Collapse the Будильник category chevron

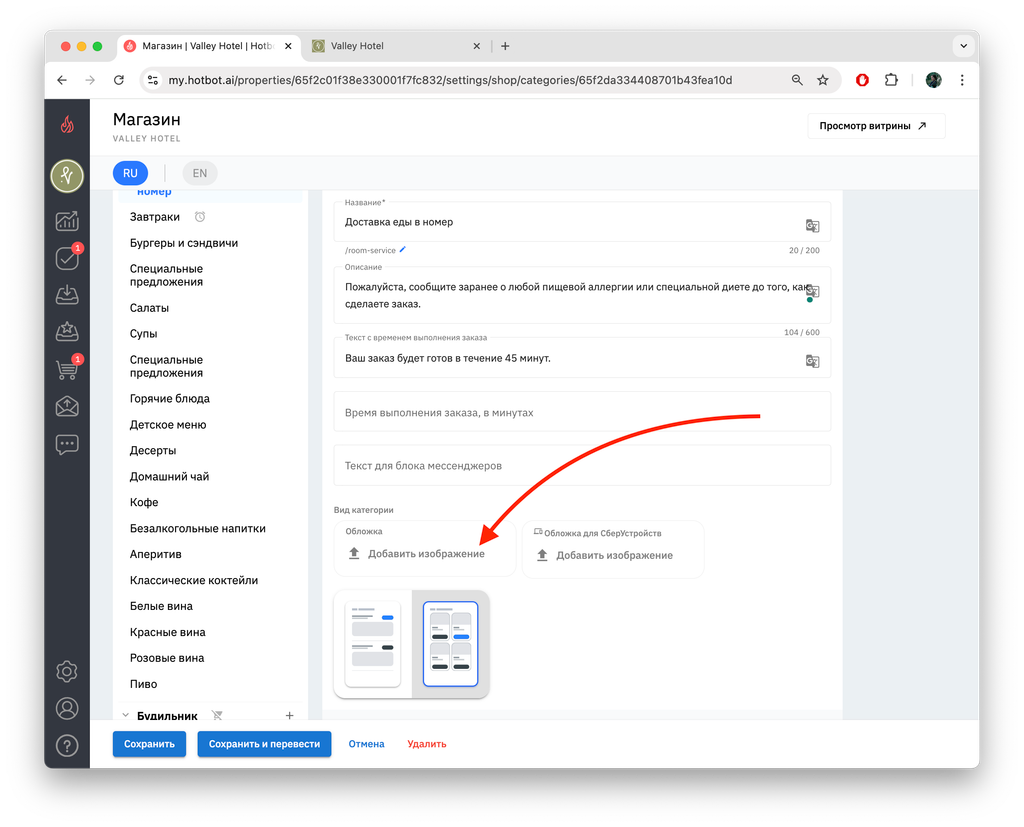(x=125, y=715)
